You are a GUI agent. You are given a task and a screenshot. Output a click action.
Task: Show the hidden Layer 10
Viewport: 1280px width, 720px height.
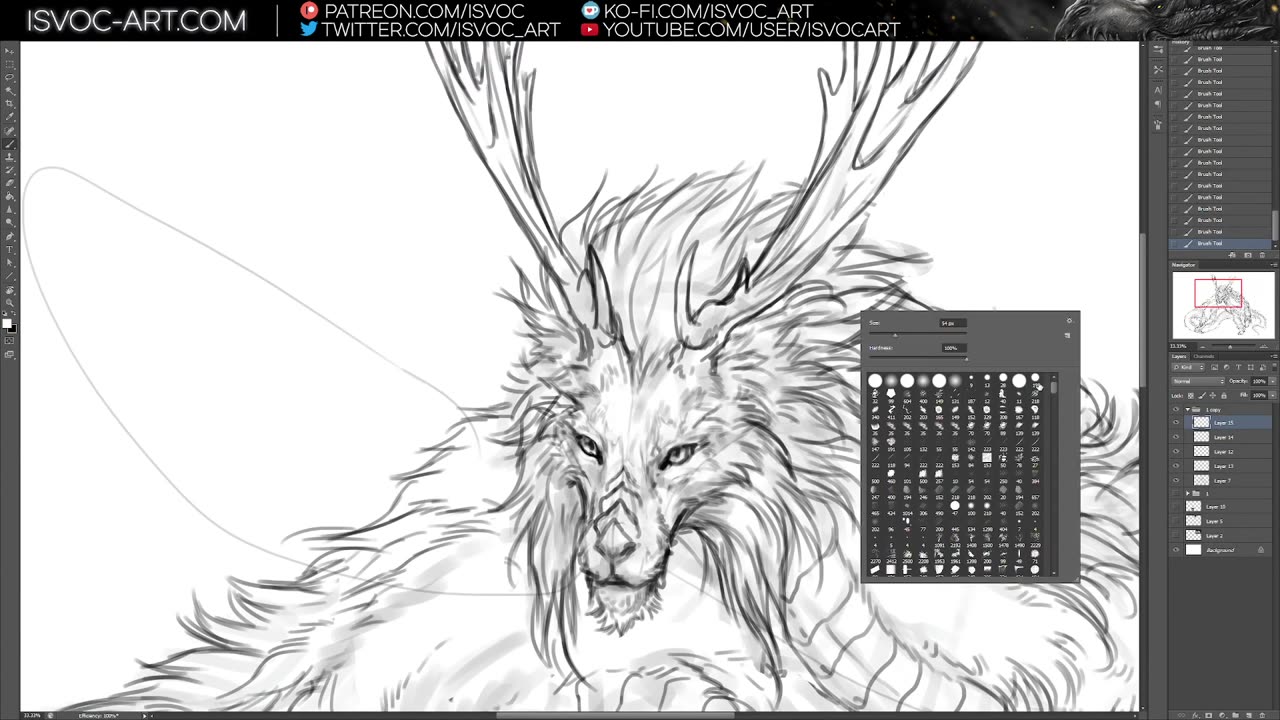click(x=1176, y=507)
